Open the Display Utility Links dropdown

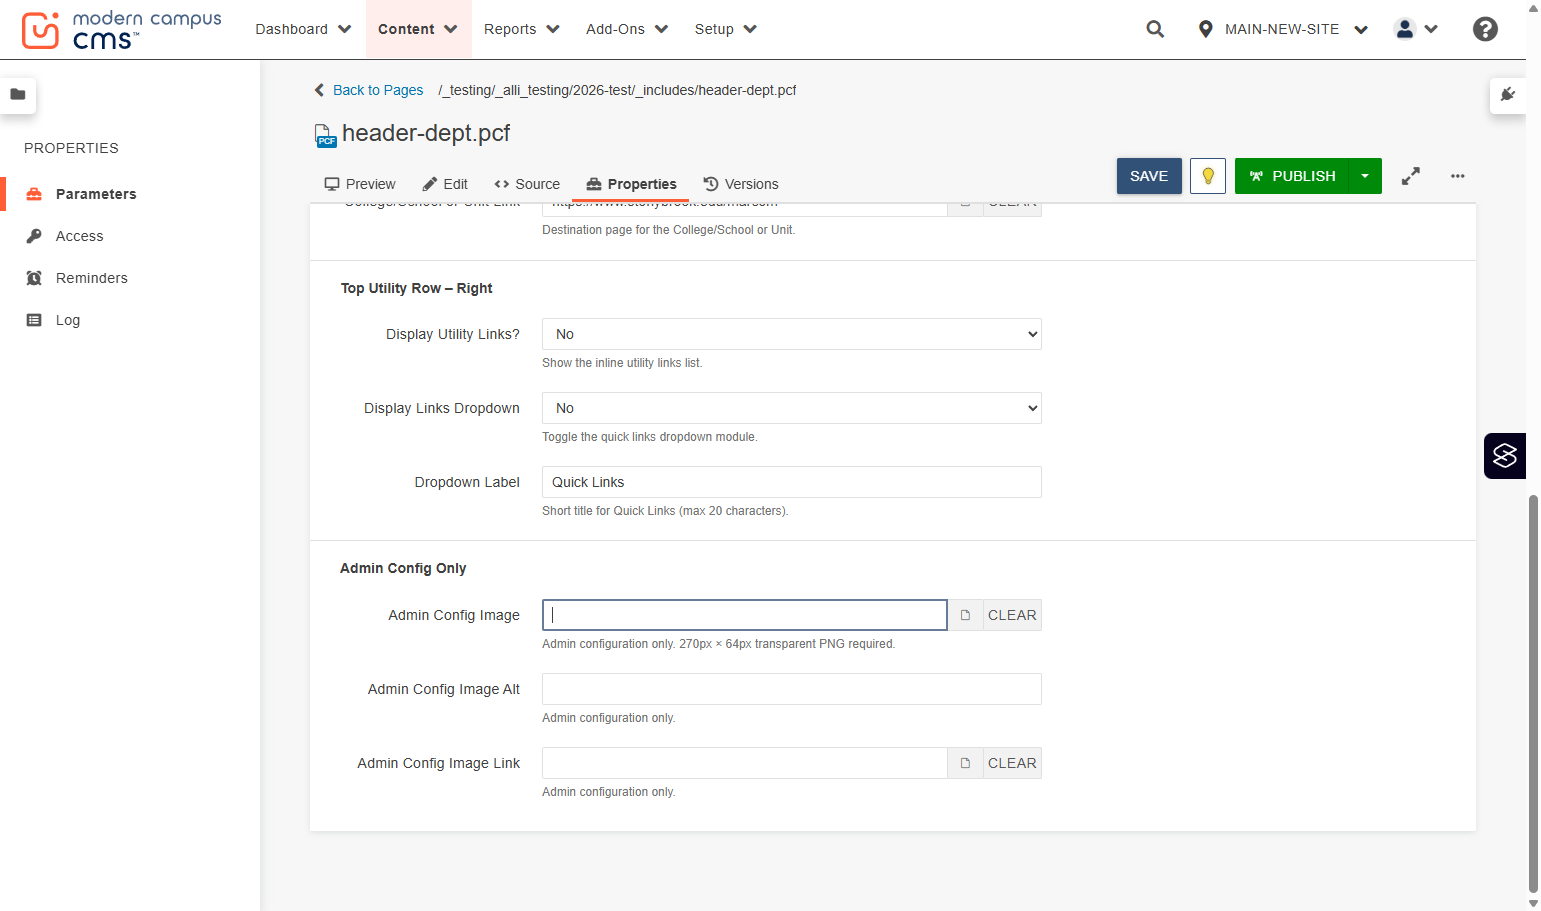click(791, 334)
